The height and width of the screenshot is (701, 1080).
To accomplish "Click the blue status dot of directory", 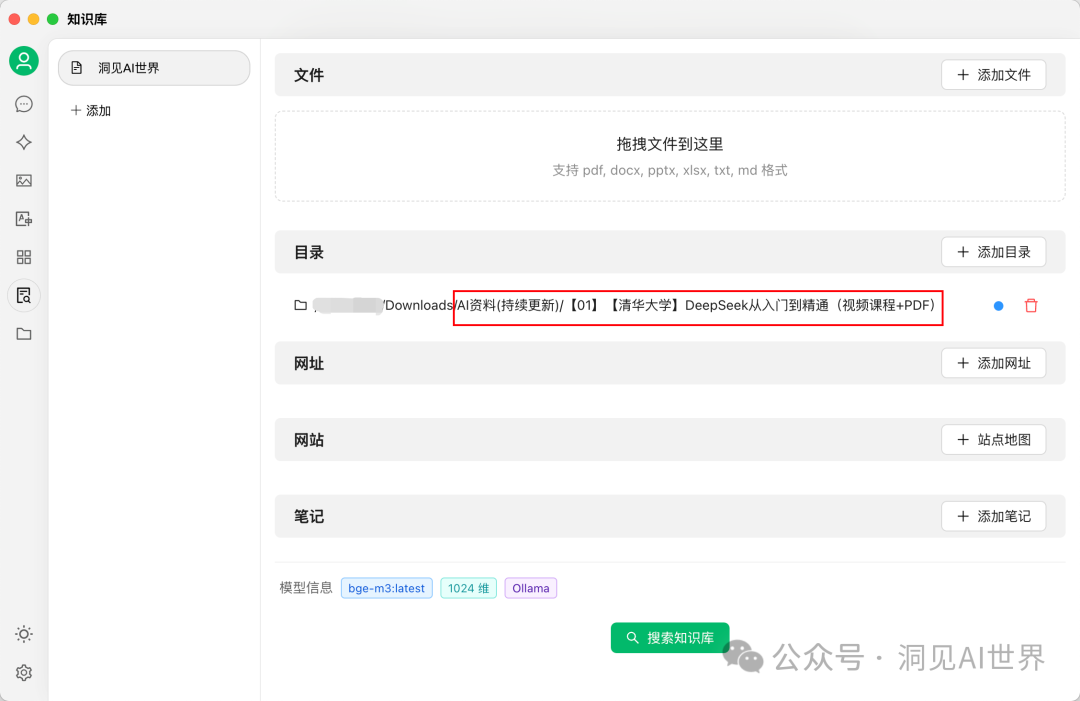I will pyautogui.click(x=998, y=306).
